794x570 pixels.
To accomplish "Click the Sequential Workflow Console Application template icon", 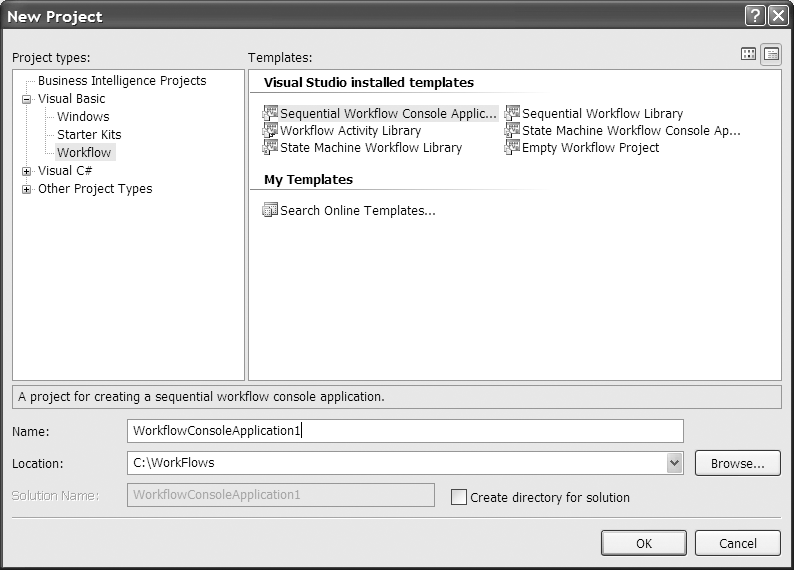I will (x=270, y=113).
